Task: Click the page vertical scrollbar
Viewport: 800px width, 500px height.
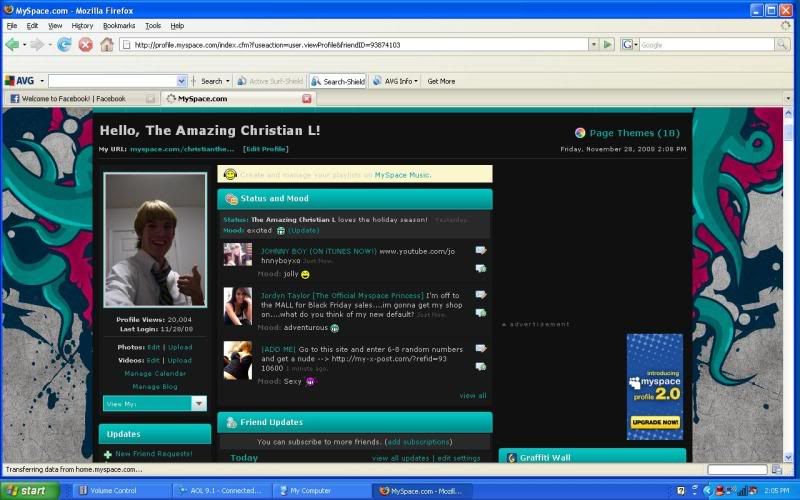Action: (788, 285)
